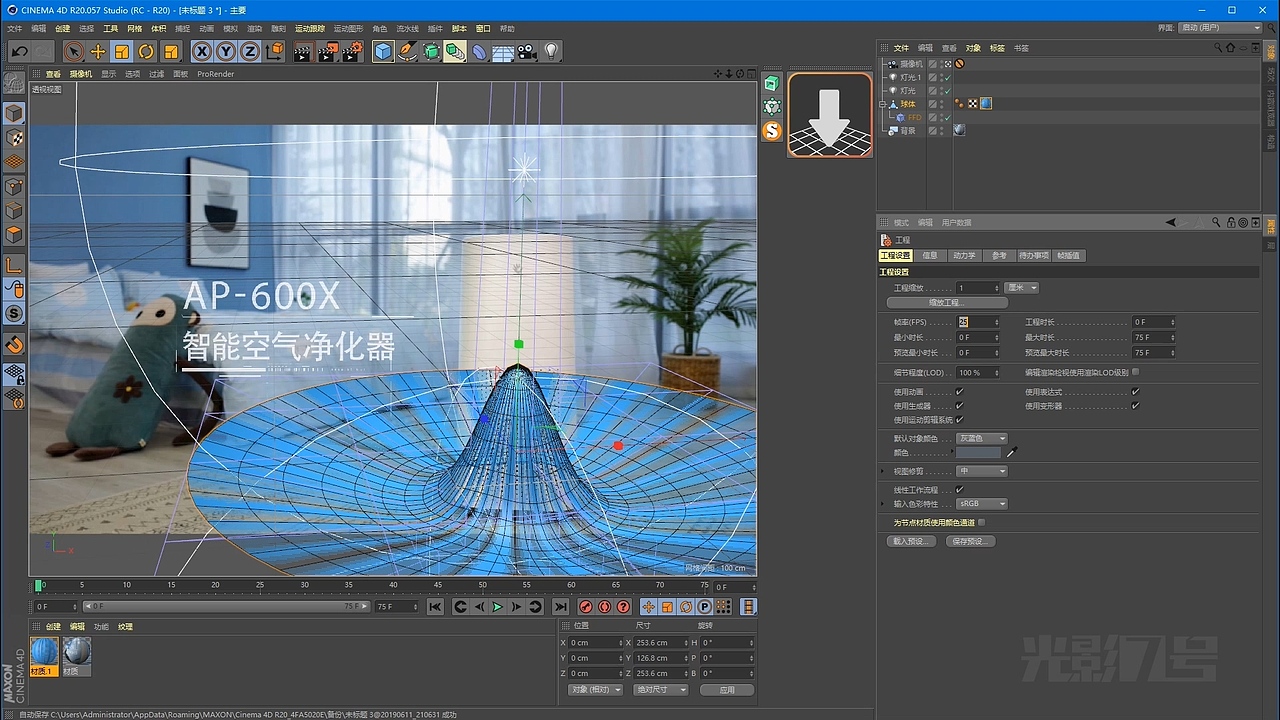
Task: Enable 编辑渲染检视使用渲染LOD级别 checkbox
Action: pos(1135,372)
